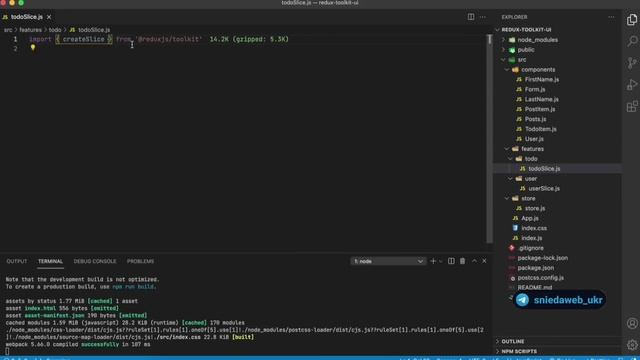Collapse the todo folder
The image size is (640, 360).
[558, 159]
